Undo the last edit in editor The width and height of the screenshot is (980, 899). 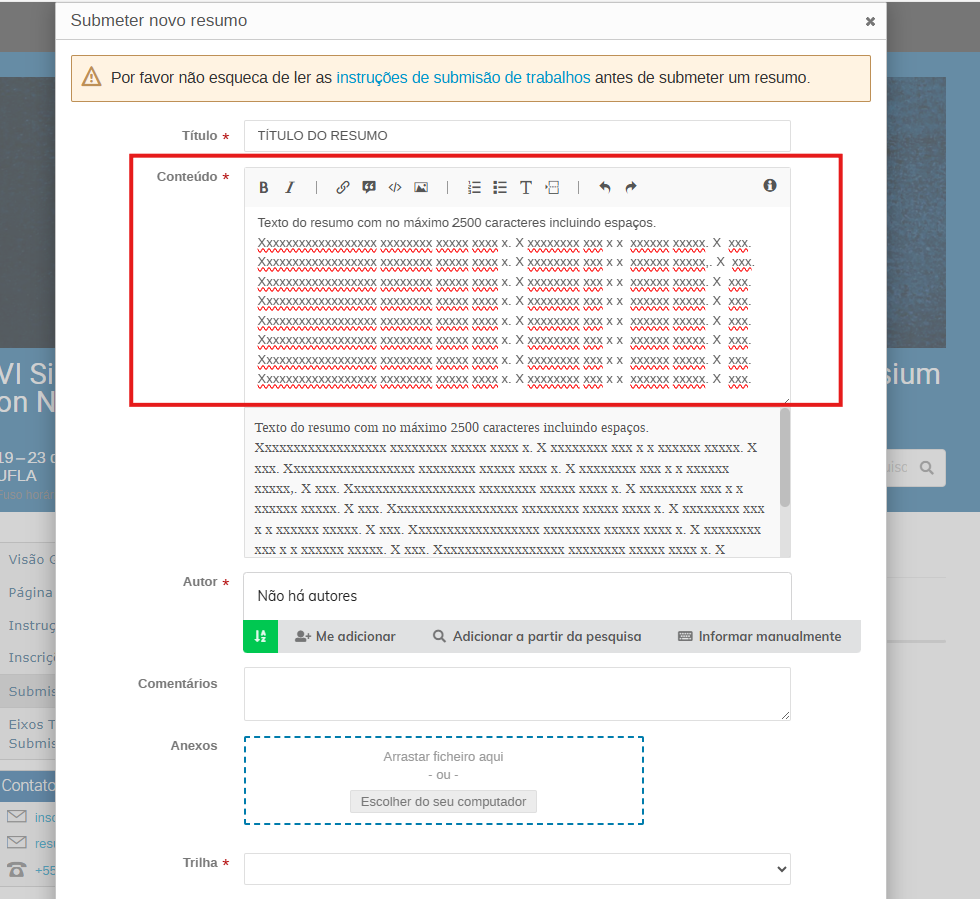(x=605, y=187)
